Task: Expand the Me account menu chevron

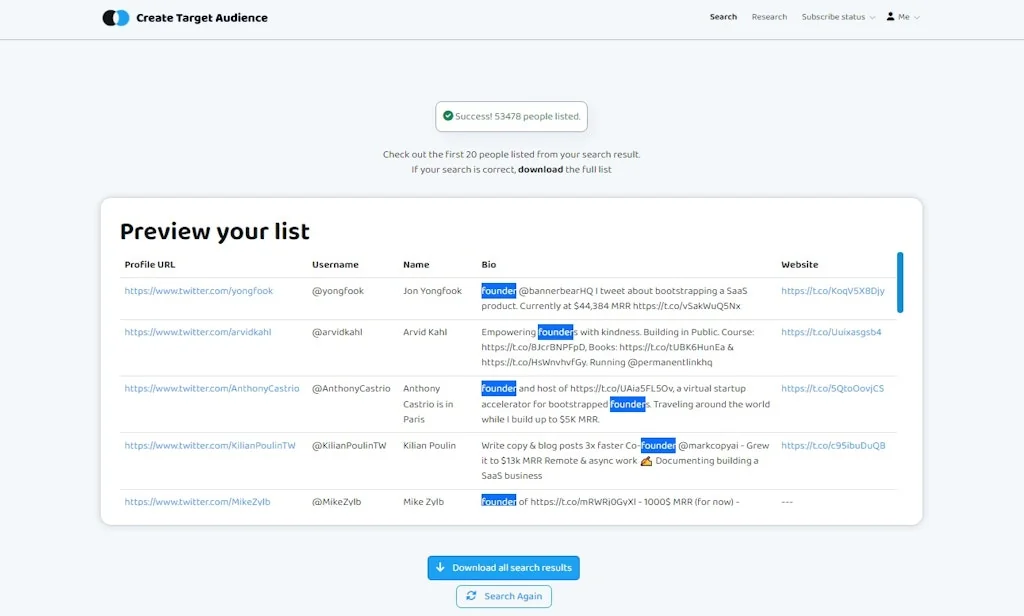Action: (916, 16)
